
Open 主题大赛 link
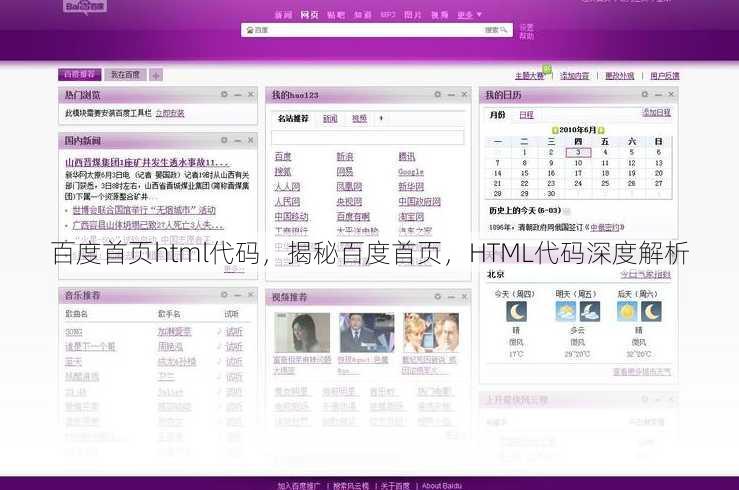click(530, 75)
